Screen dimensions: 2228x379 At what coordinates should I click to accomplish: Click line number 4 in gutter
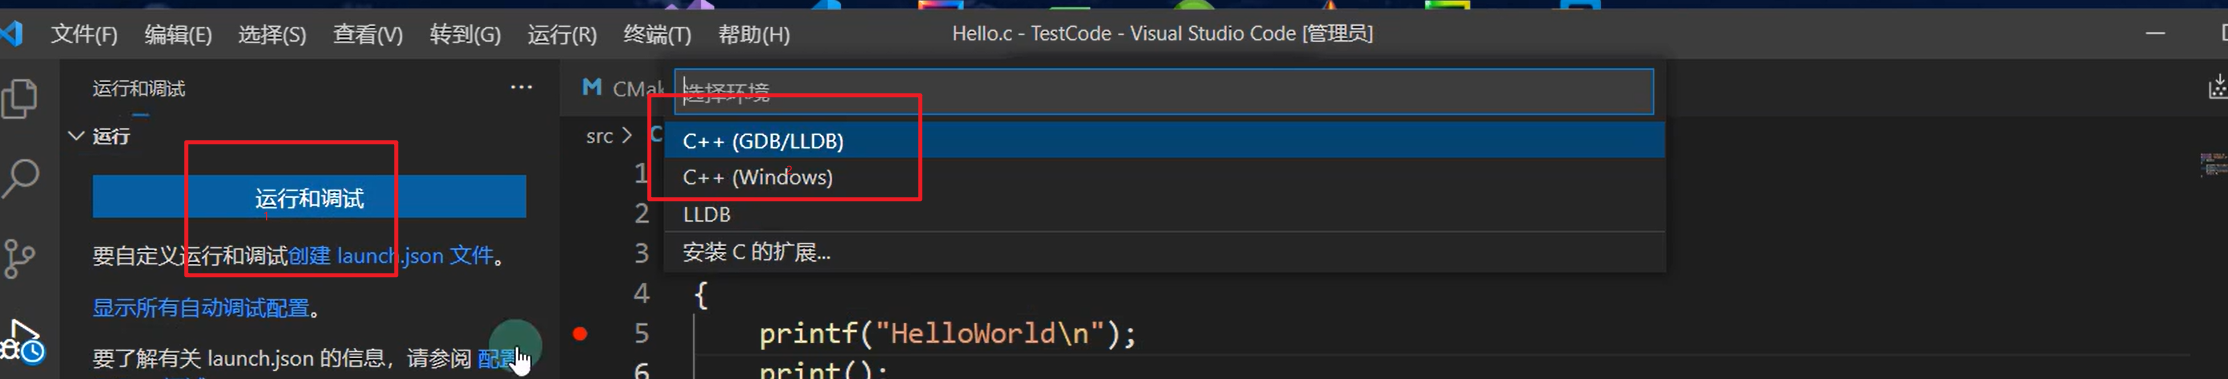(x=641, y=294)
